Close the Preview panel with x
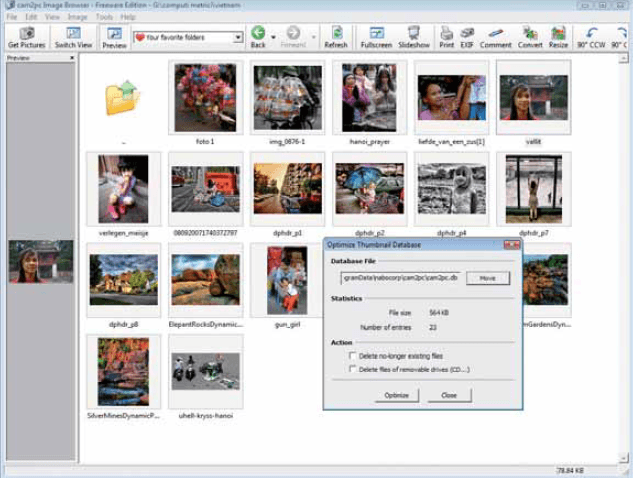 point(72,58)
